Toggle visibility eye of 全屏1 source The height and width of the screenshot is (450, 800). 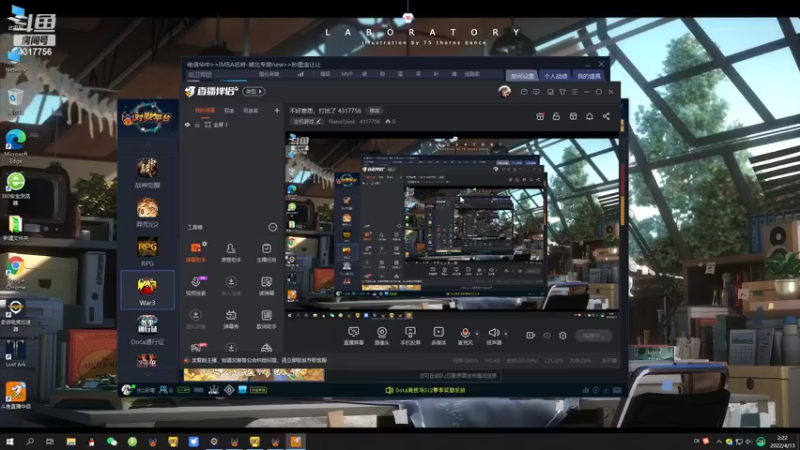[187, 124]
